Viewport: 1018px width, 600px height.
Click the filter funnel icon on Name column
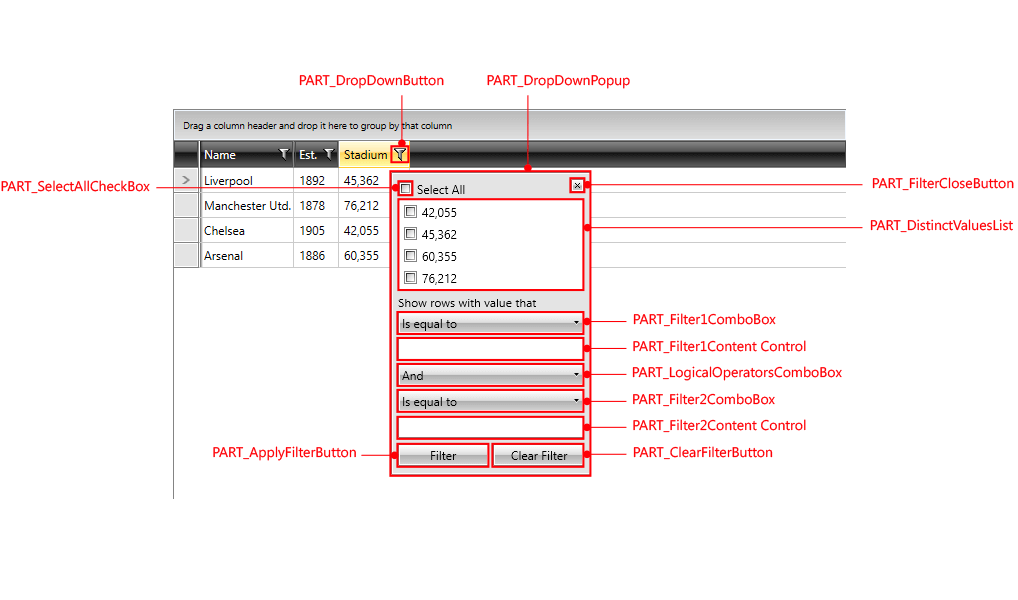pyautogui.click(x=283, y=154)
